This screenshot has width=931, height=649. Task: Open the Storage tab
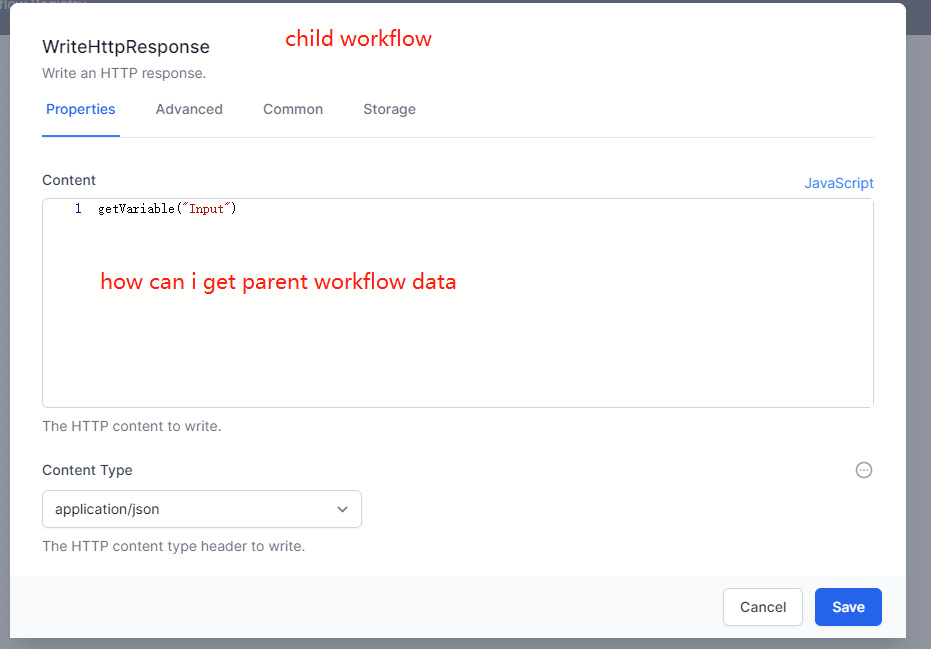pos(389,109)
